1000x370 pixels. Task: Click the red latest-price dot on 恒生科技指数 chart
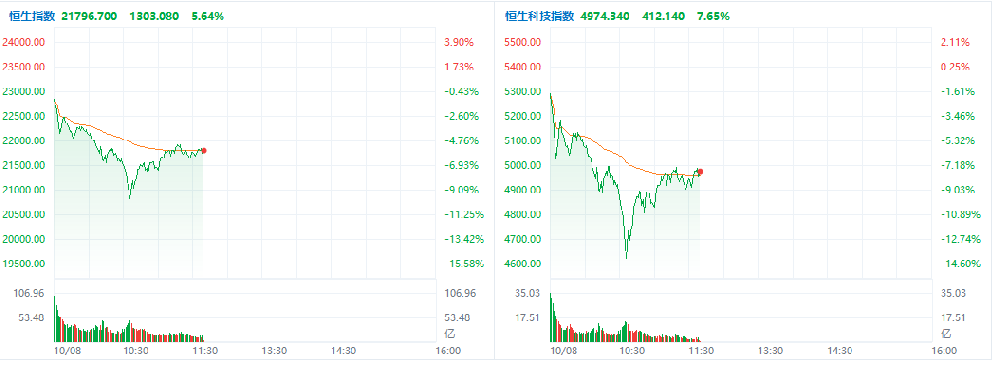pyautogui.click(x=700, y=171)
